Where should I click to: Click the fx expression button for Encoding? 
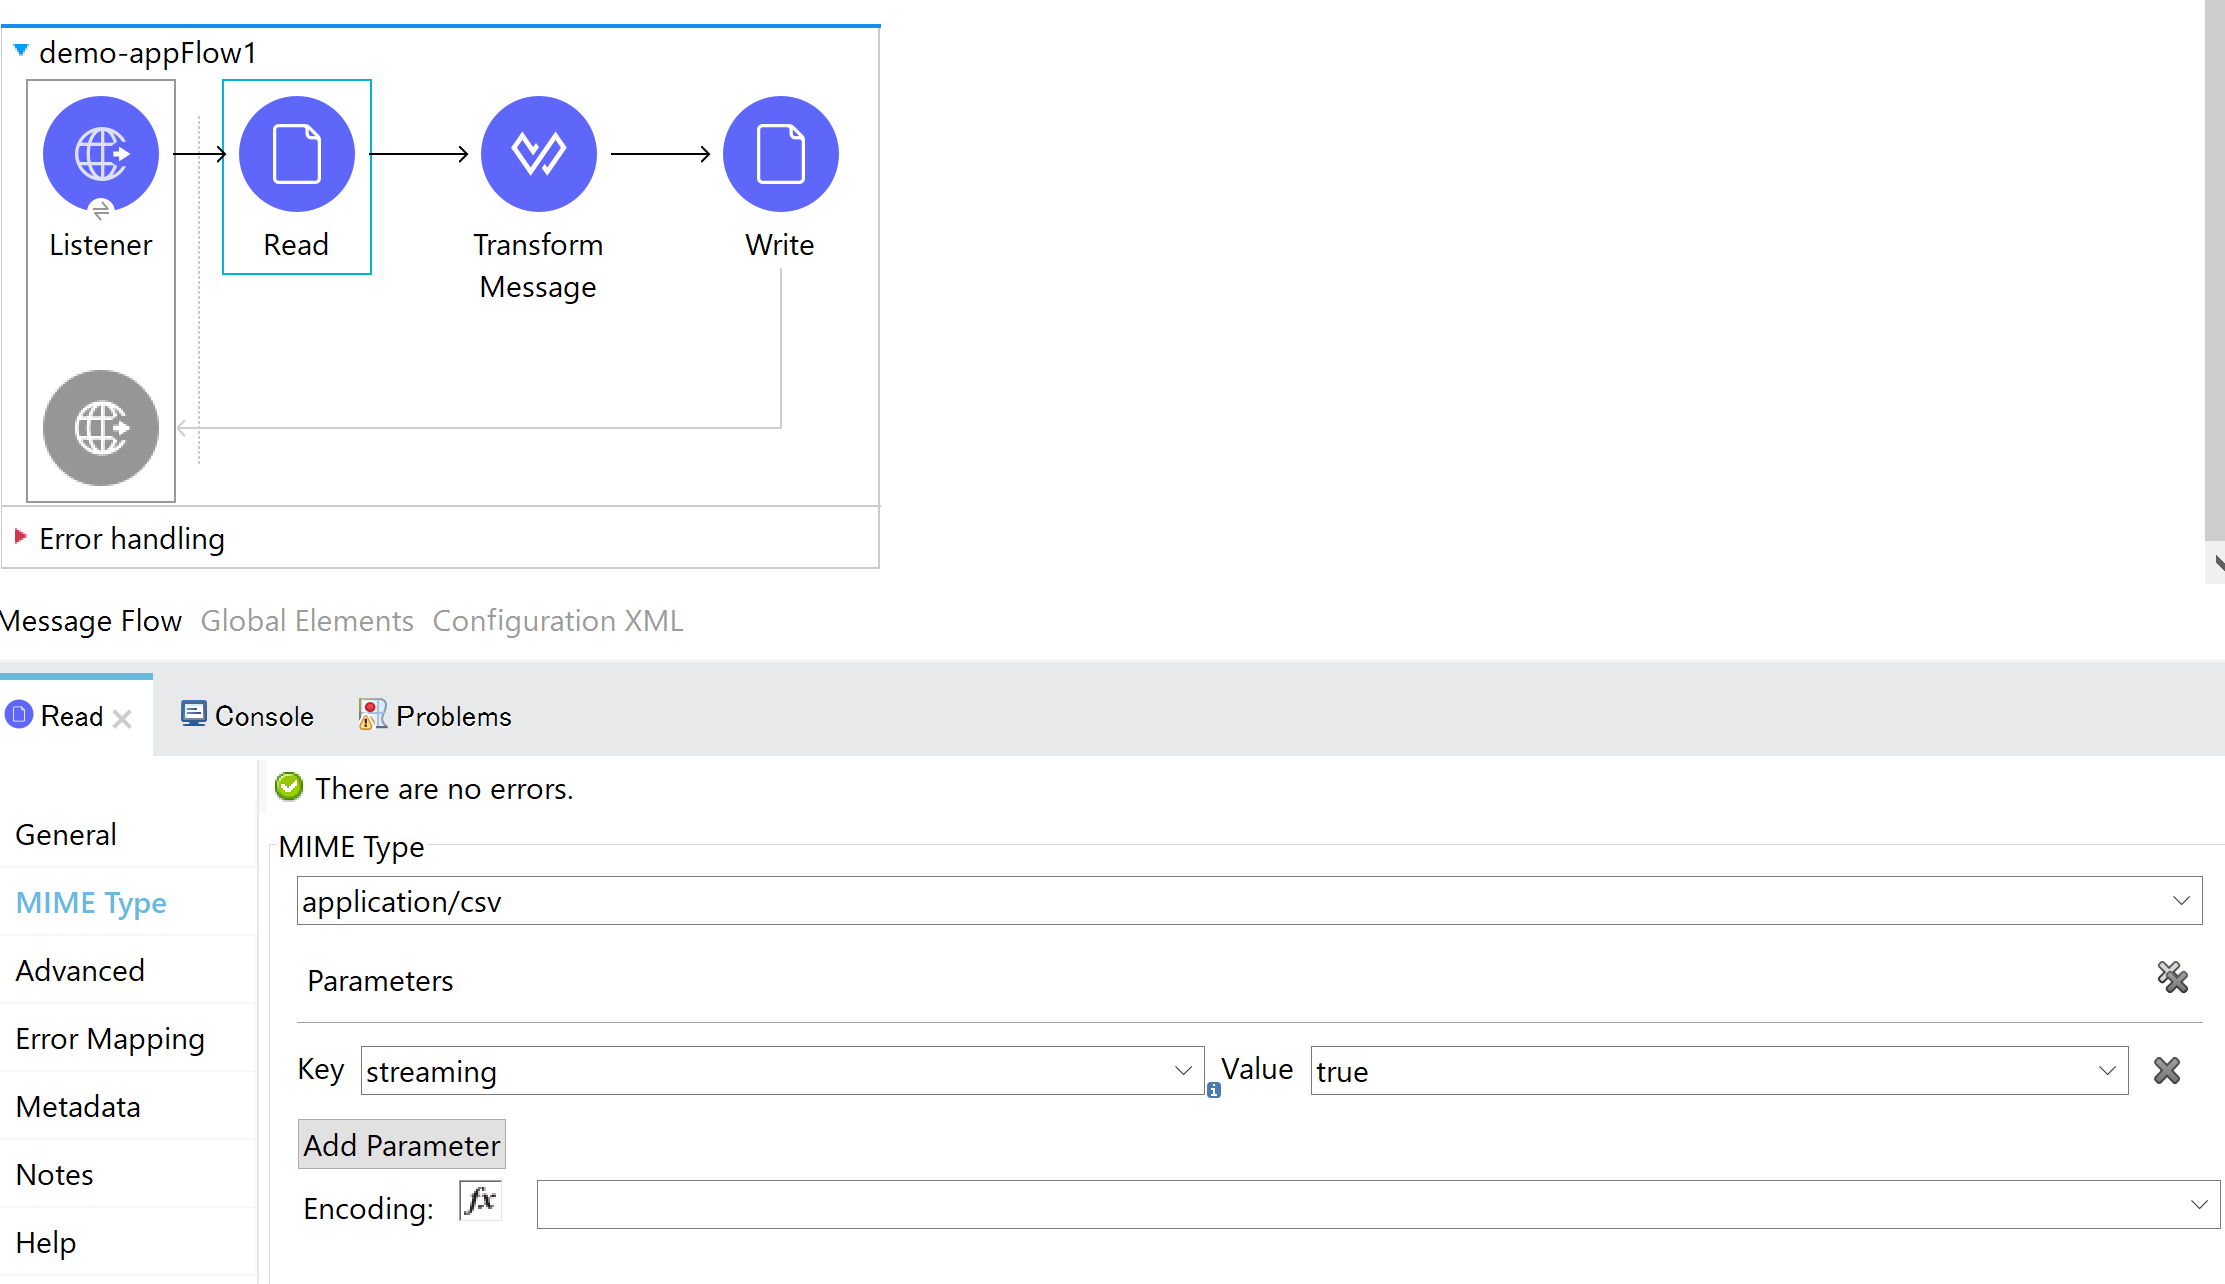point(480,1200)
